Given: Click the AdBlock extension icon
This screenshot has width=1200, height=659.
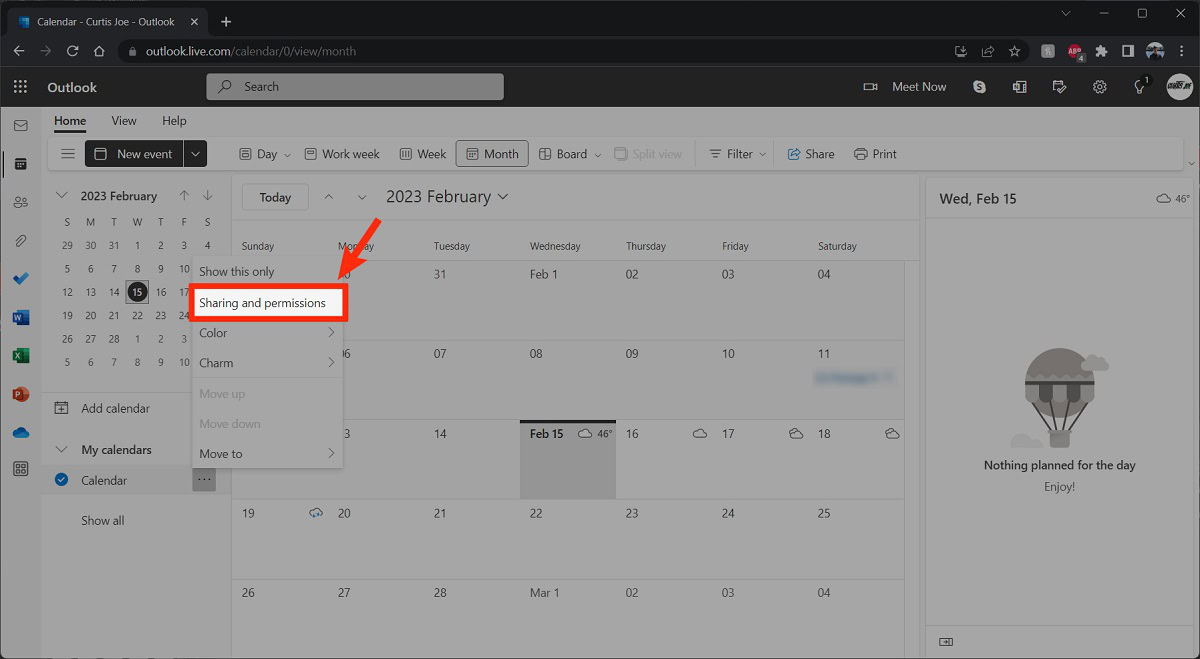Looking at the screenshot, I should pyautogui.click(x=1075, y=51).
